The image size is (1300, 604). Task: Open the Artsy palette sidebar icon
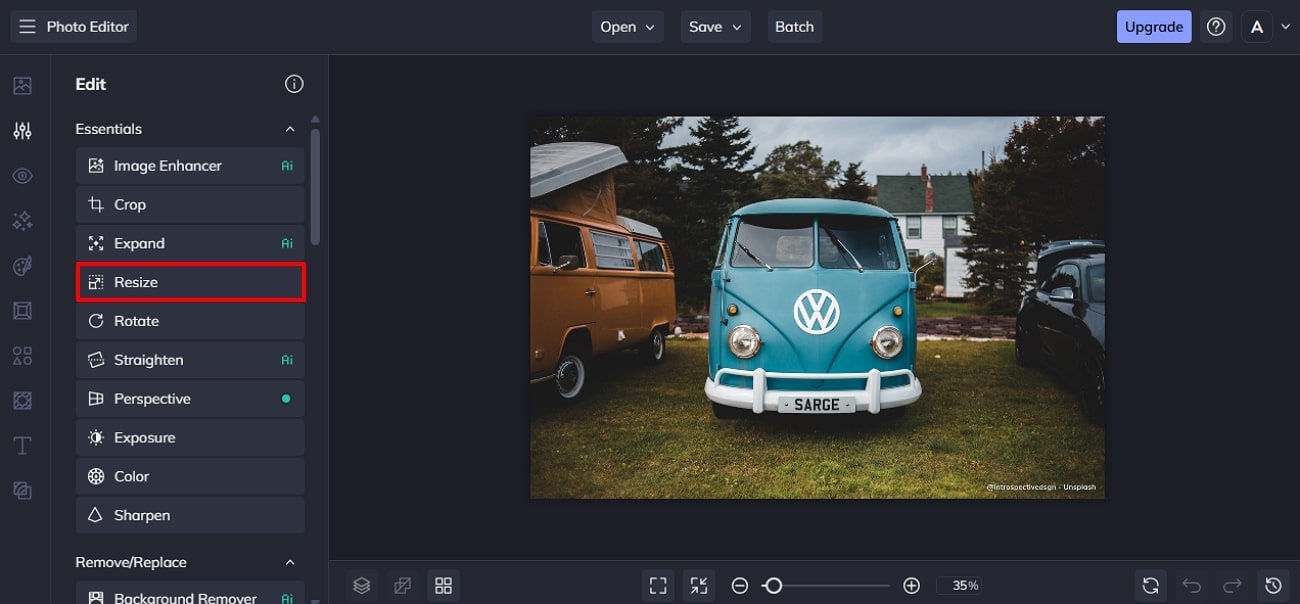(x=22, y=266)
